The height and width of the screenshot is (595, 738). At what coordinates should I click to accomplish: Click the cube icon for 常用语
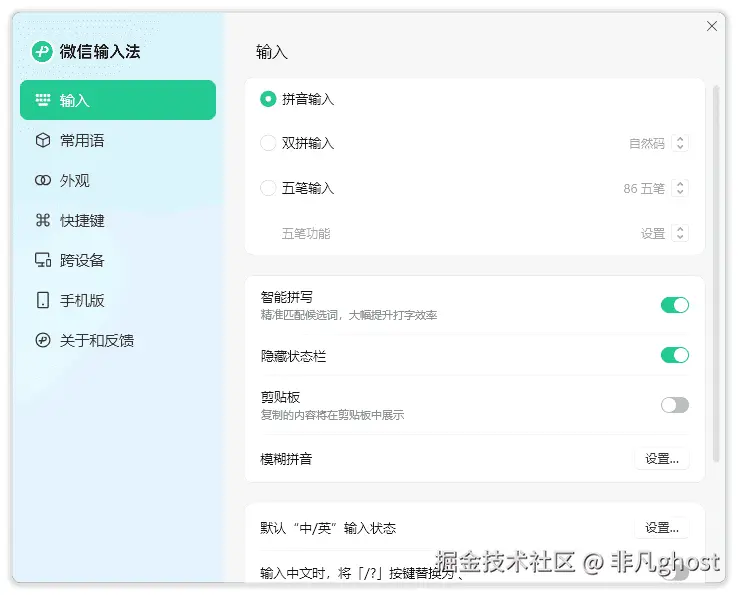pyautogui.click(x=43, y=141)
